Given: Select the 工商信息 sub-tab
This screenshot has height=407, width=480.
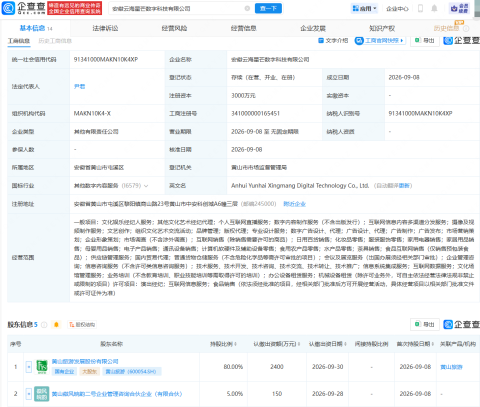Looking at the screenshot, I should click(19, 41).
